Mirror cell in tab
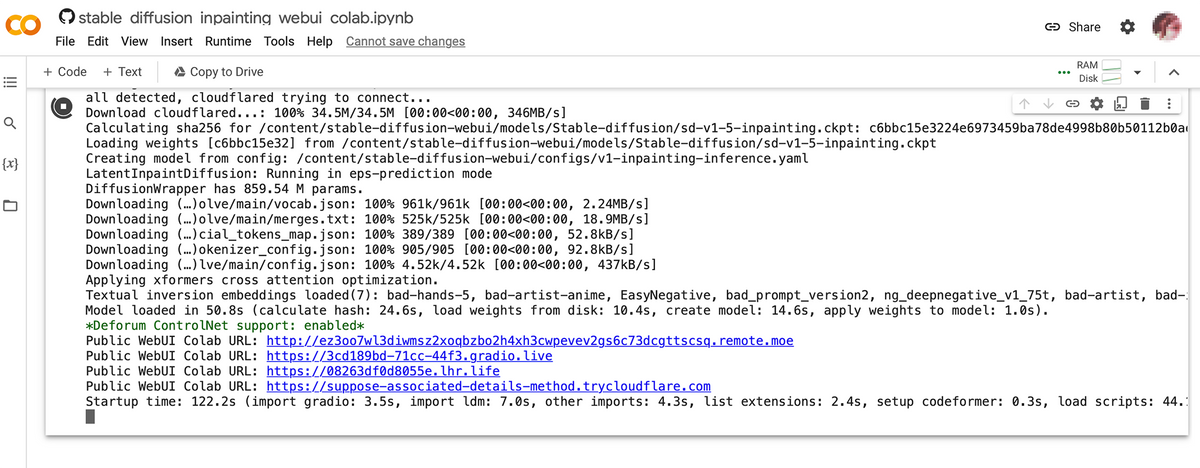This screenshot has height=468, width=1200. click(1121, 104)
